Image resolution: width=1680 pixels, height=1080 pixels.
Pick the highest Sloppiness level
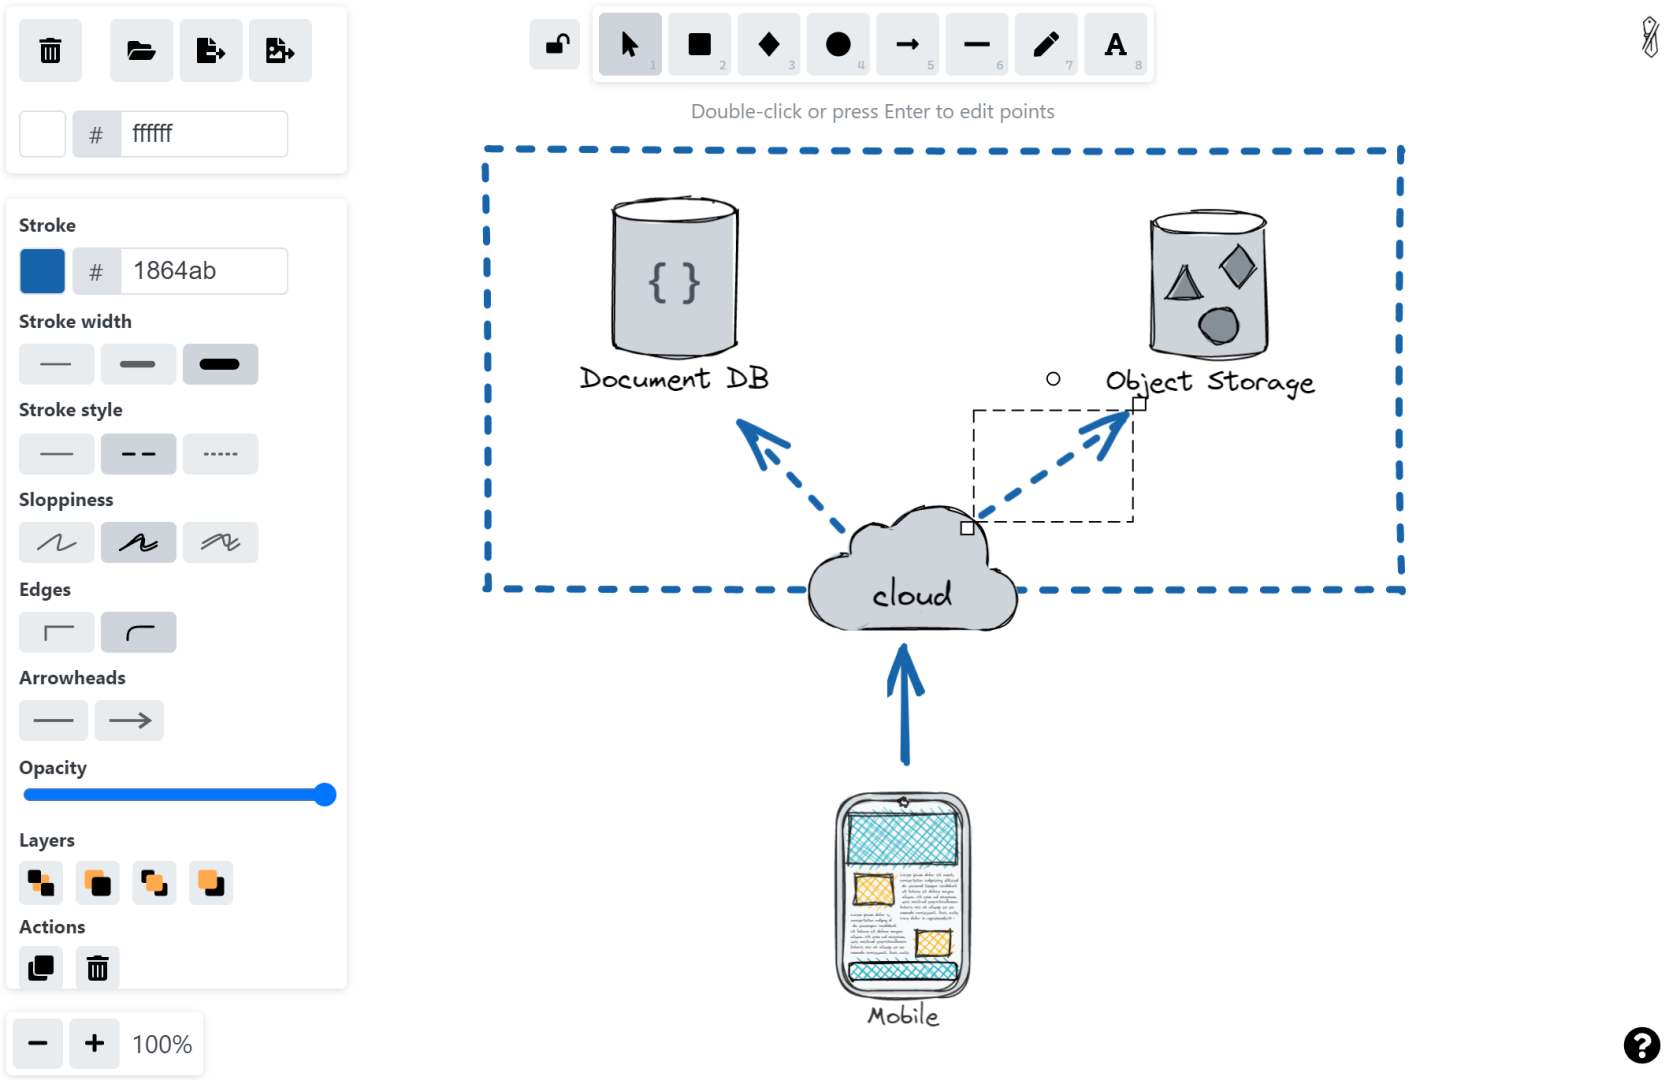point(220,542)
